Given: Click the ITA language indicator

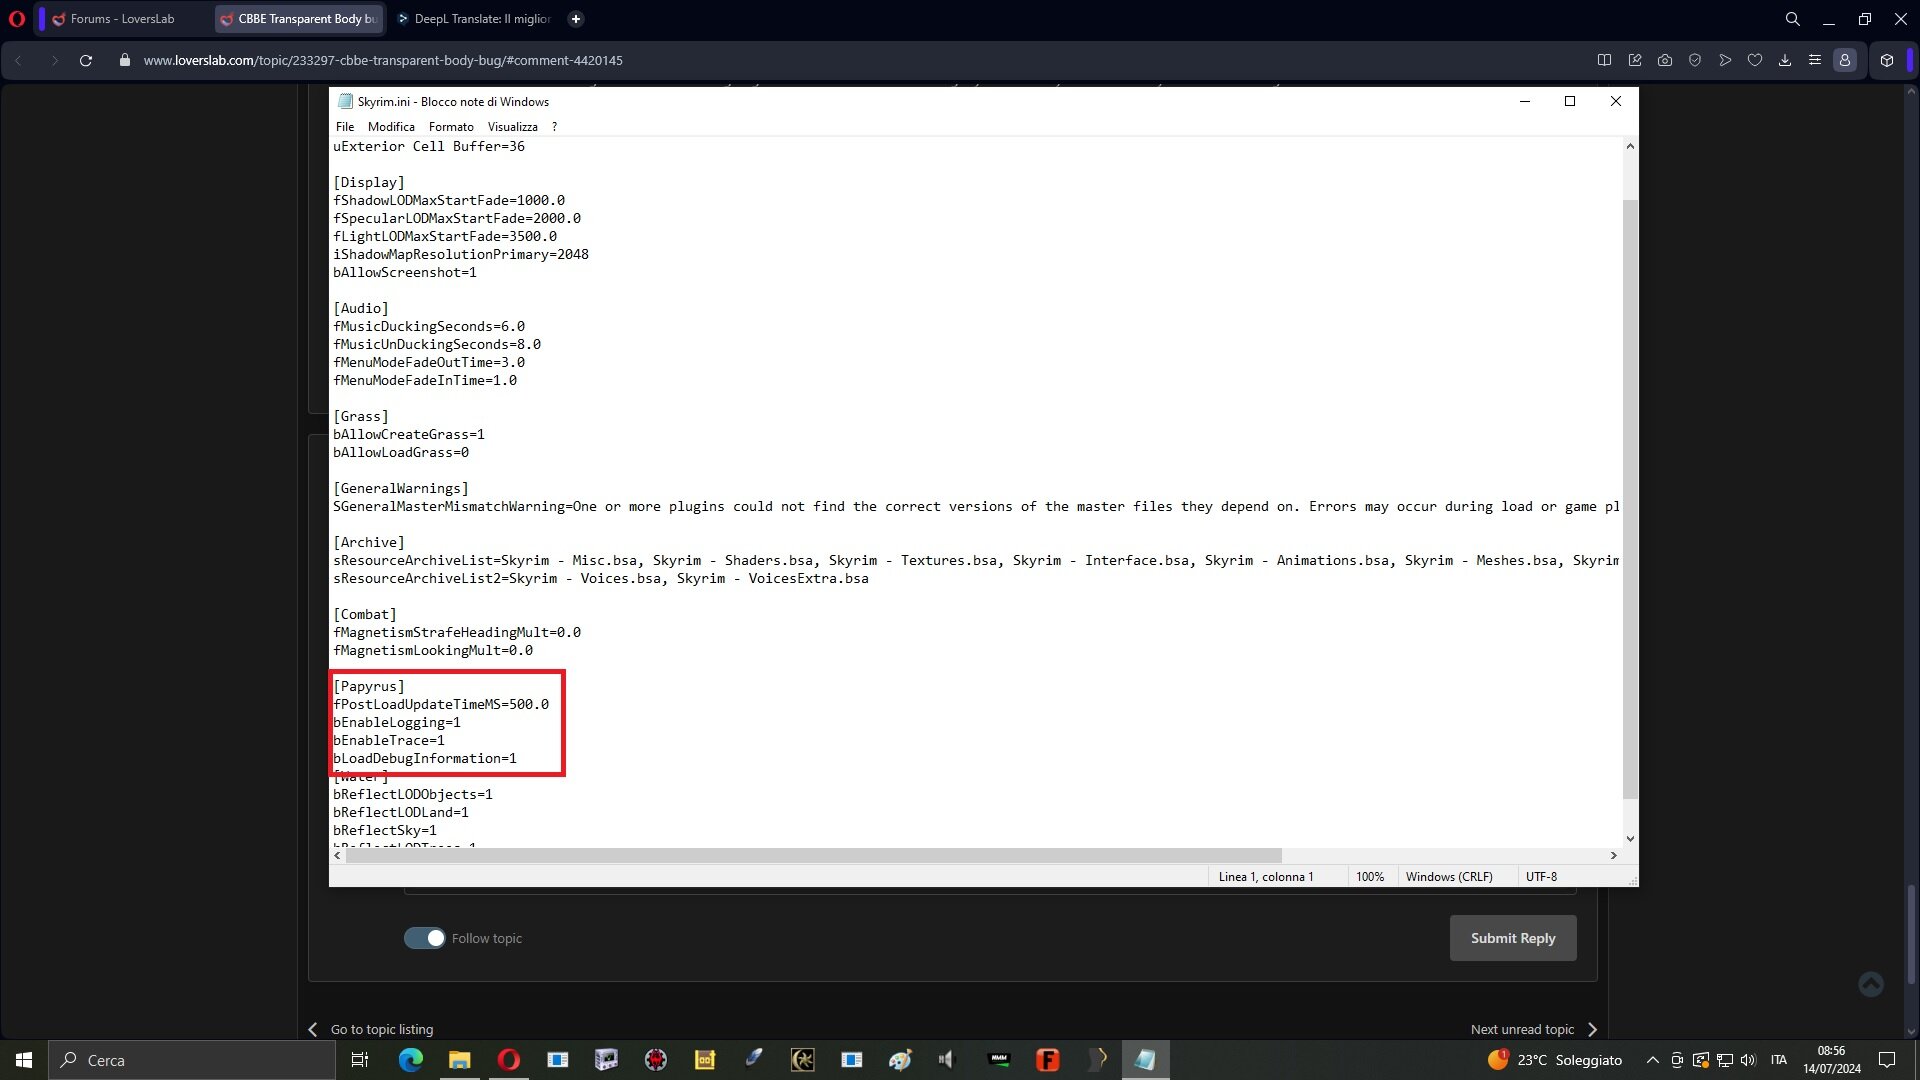Looking at the screenshot, I should pos(1779,1060).
